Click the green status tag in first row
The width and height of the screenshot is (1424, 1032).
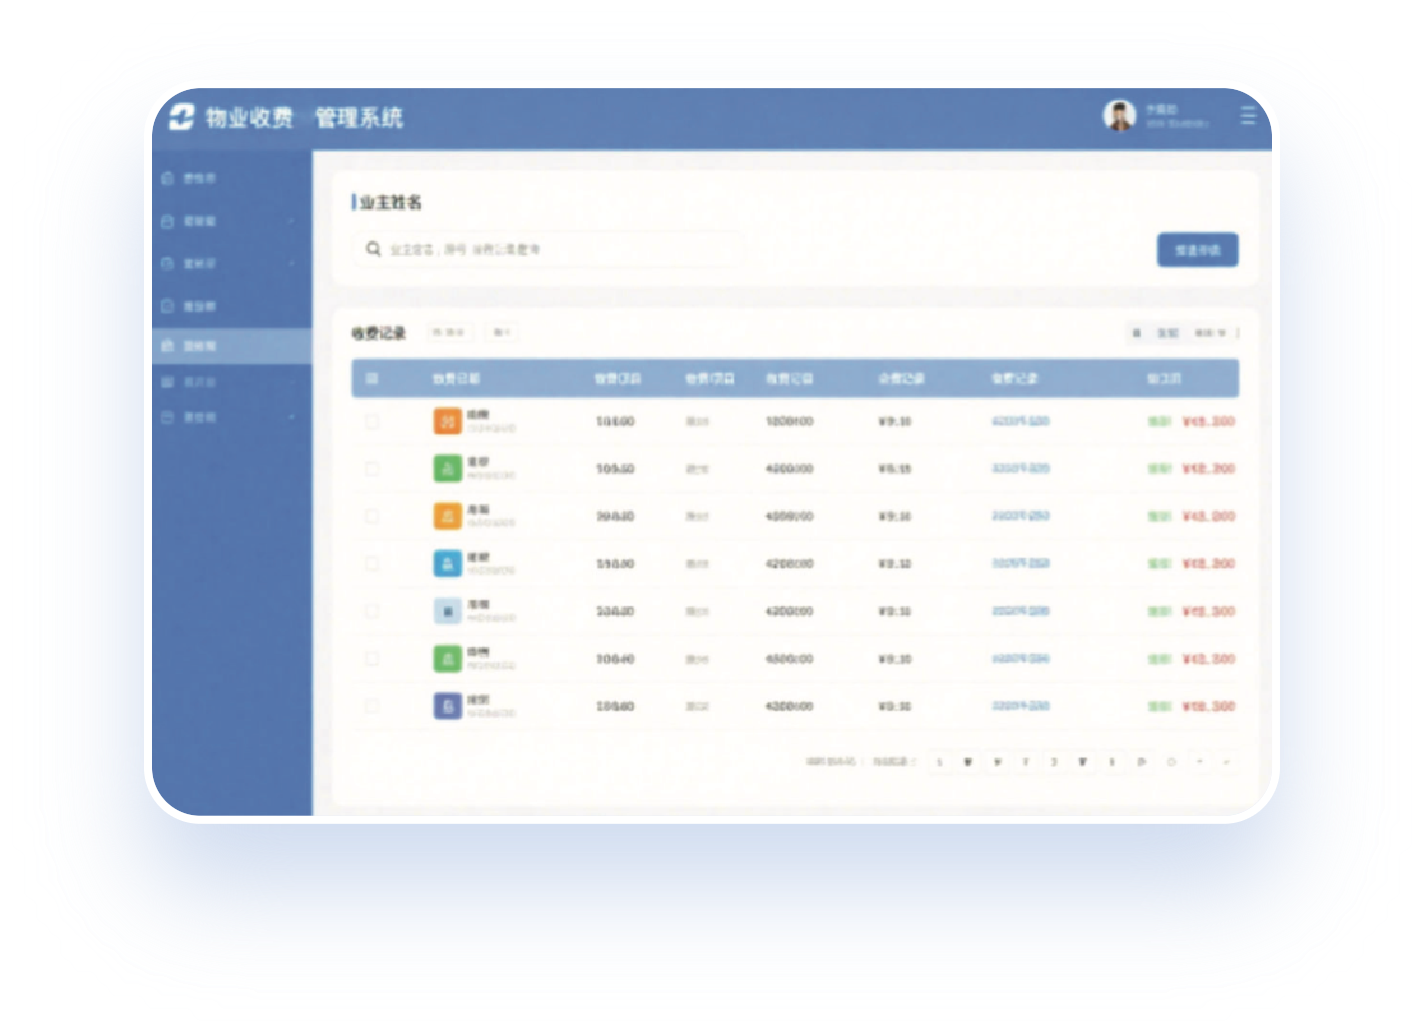tap(1158, 421)
